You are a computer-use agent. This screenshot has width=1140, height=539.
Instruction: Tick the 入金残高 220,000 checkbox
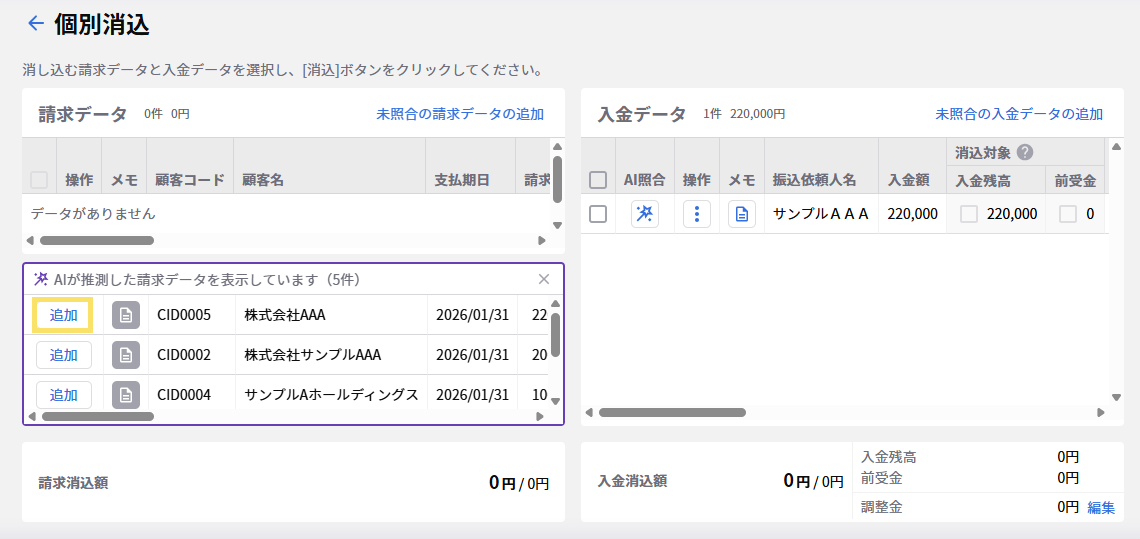tap(969, 214)
